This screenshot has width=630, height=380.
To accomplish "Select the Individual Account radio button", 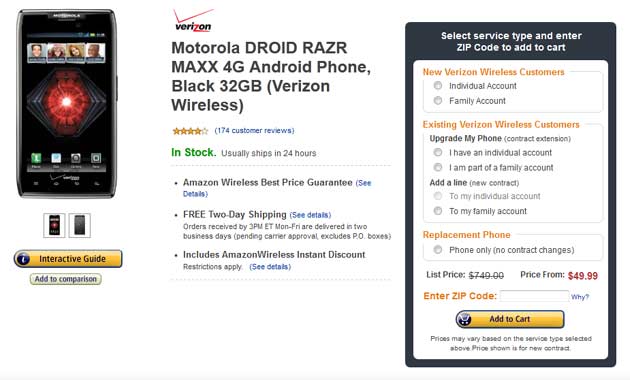I will point(438,86).
